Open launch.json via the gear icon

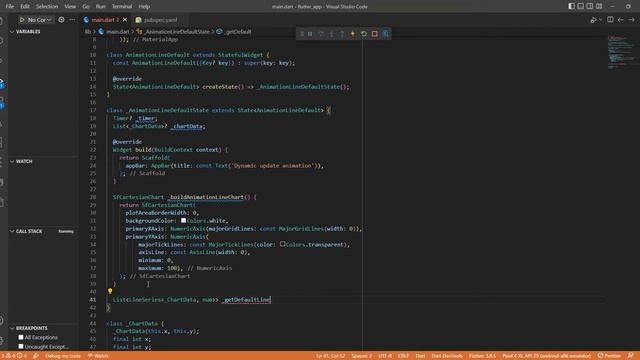(x=61, y=19)
